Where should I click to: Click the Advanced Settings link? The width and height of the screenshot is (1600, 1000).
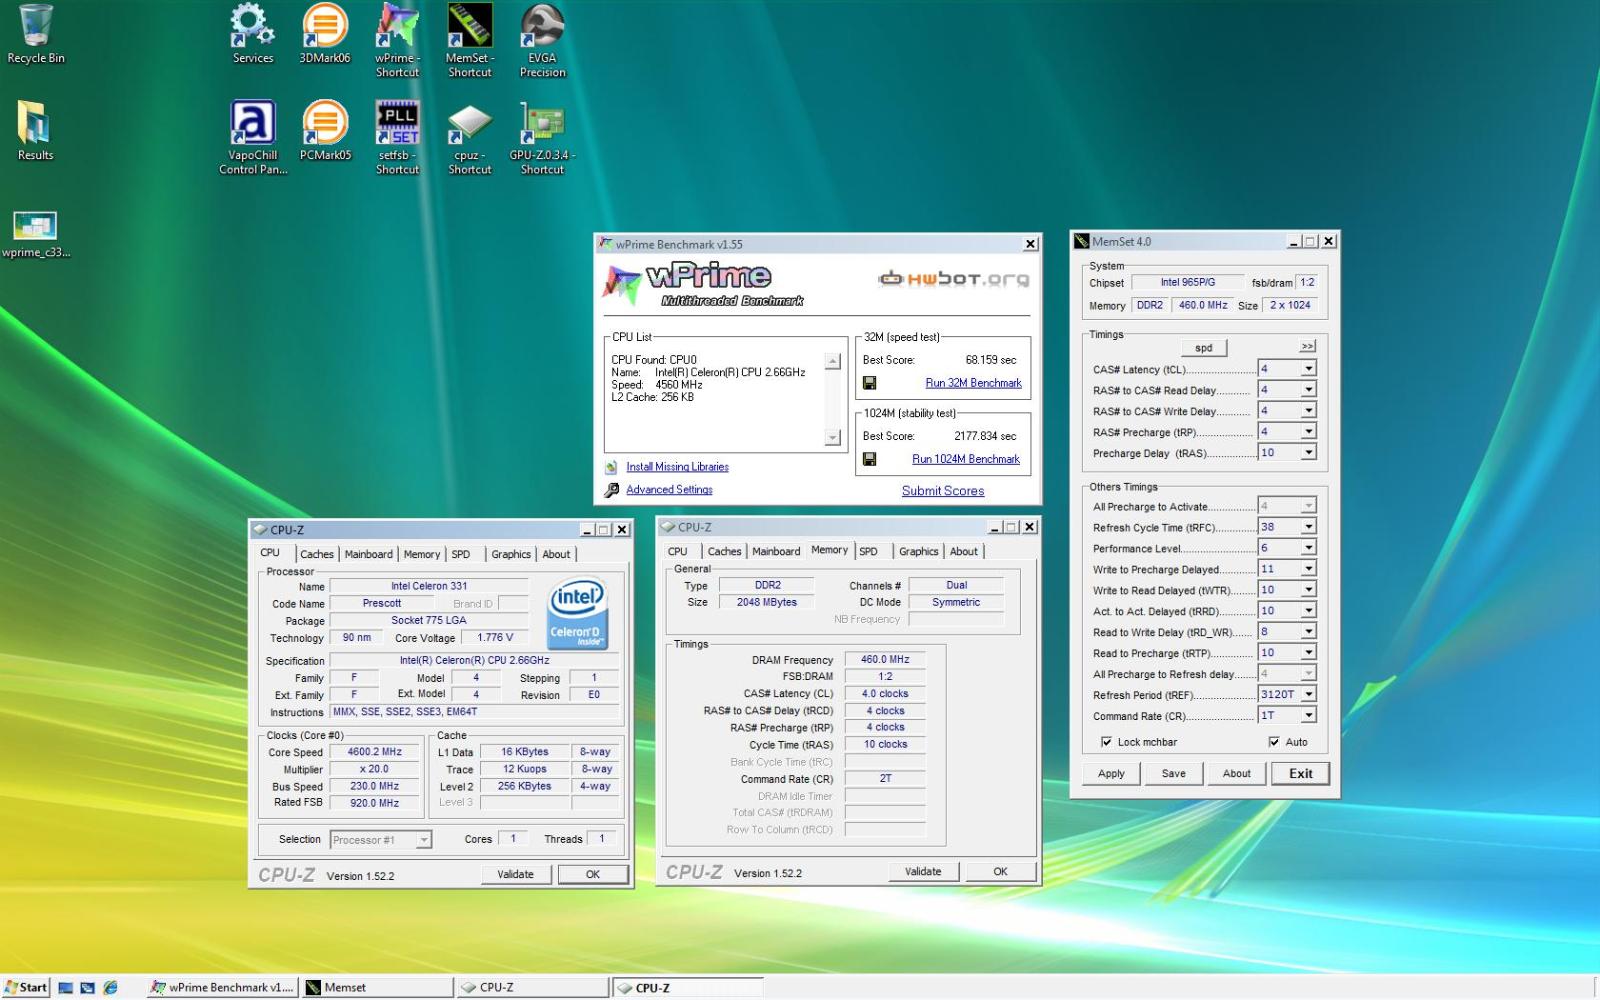tap(669, 490)
